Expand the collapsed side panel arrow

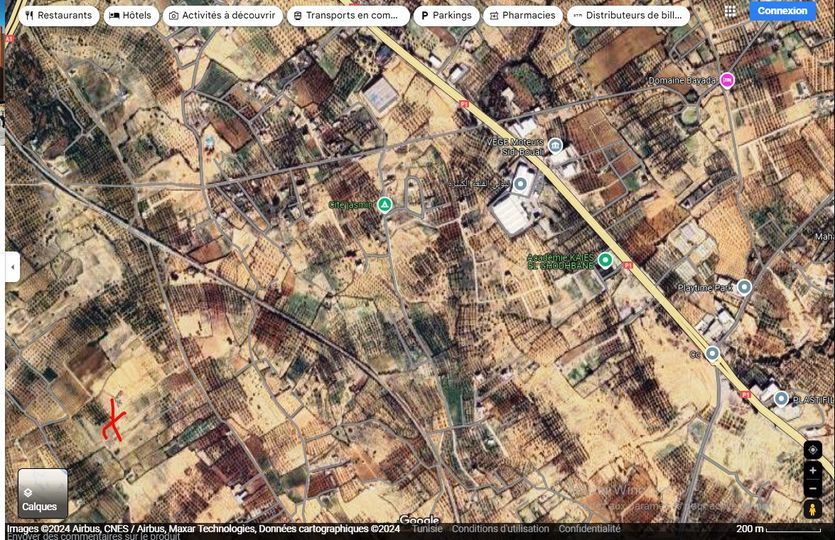[12, 267]
